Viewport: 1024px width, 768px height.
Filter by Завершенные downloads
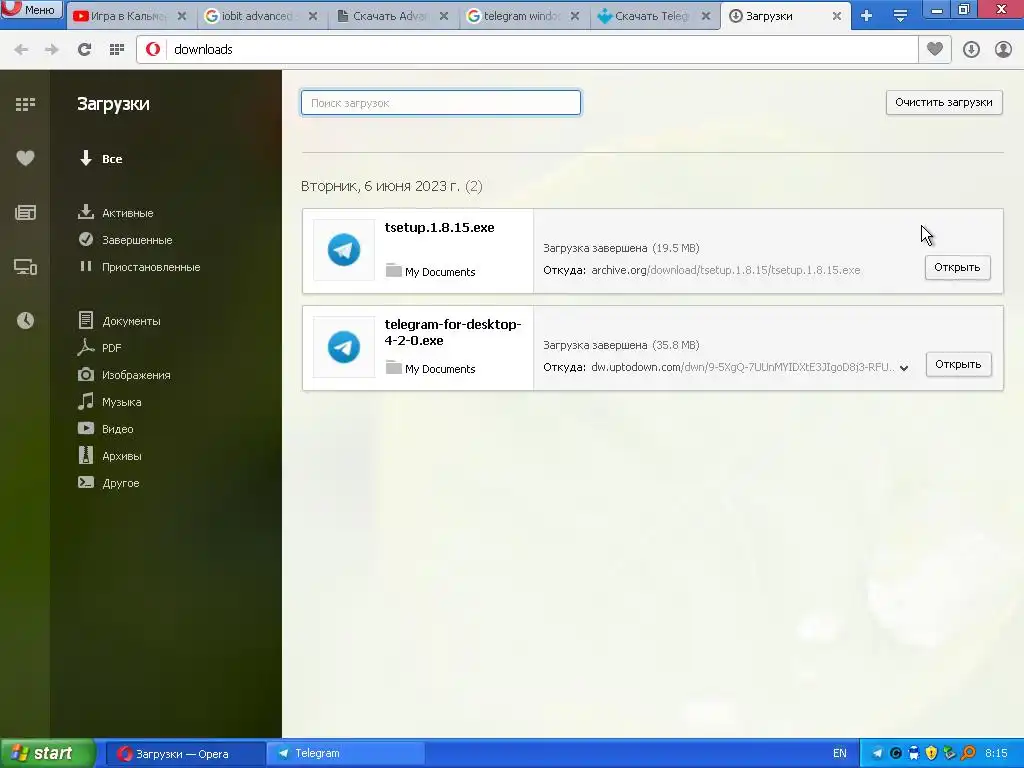coord(125,240)
